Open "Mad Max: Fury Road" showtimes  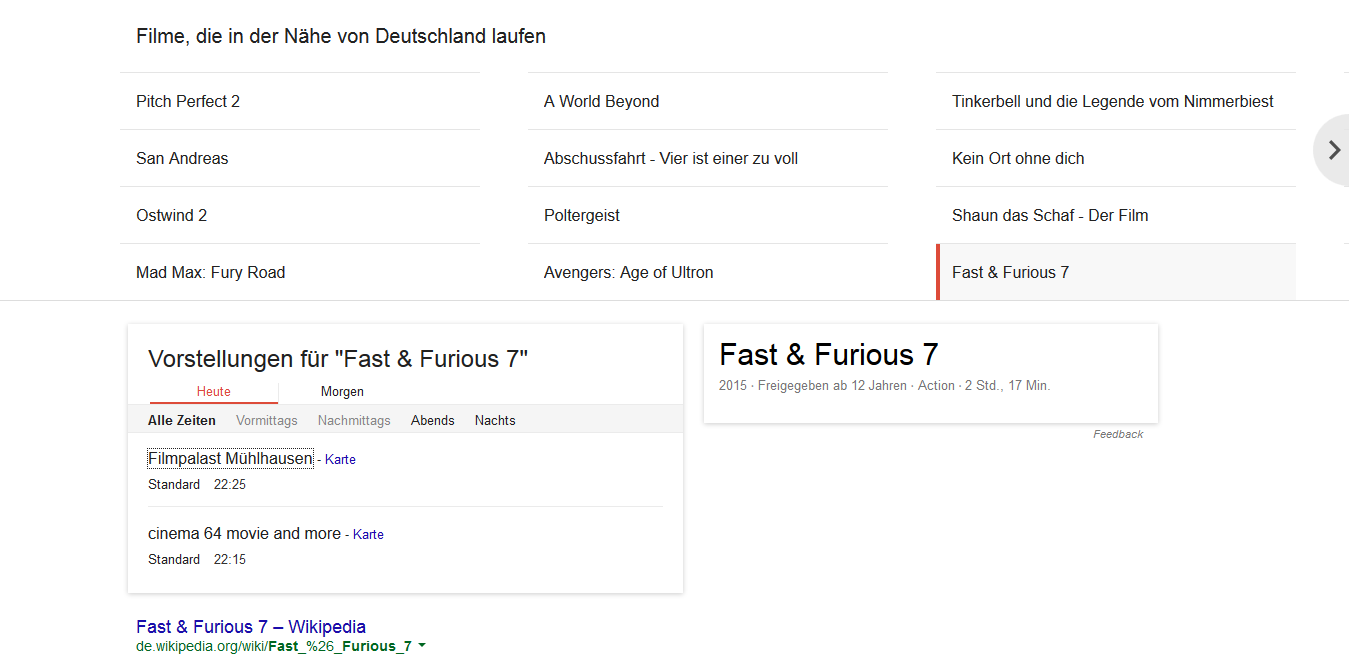click(x=210, y=272)
